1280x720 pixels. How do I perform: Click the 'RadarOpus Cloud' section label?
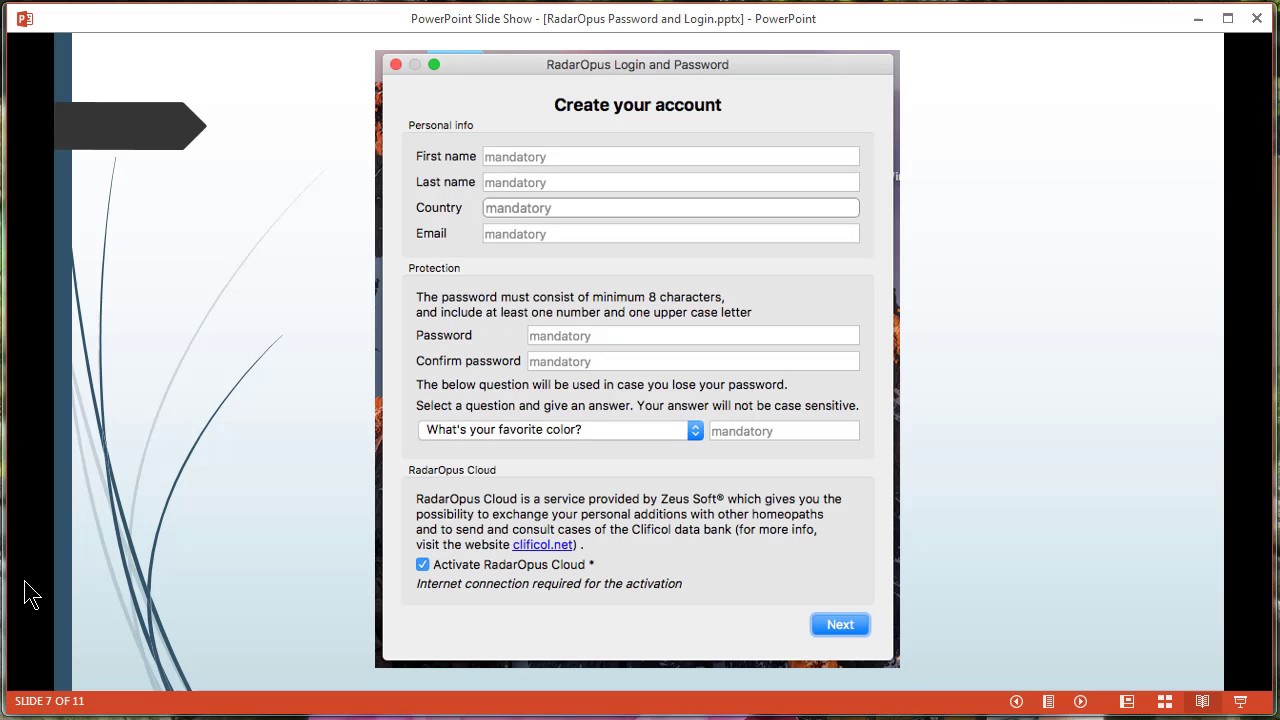[452, 470]
